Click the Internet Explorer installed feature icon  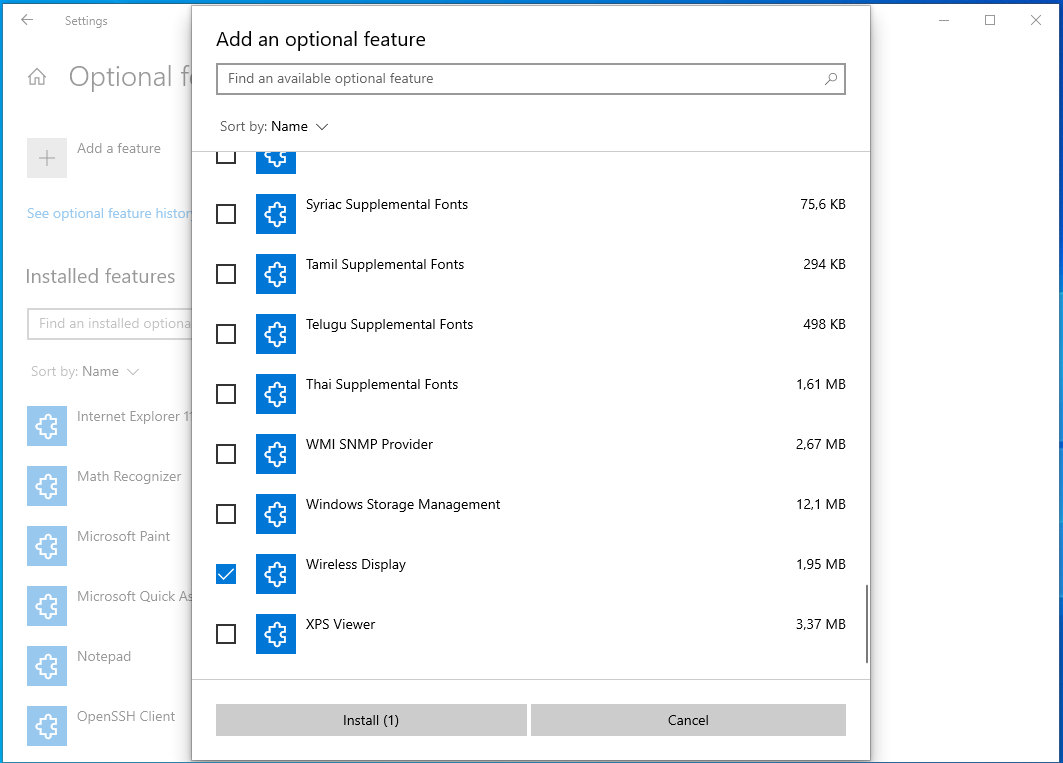[x=47, y=426]
